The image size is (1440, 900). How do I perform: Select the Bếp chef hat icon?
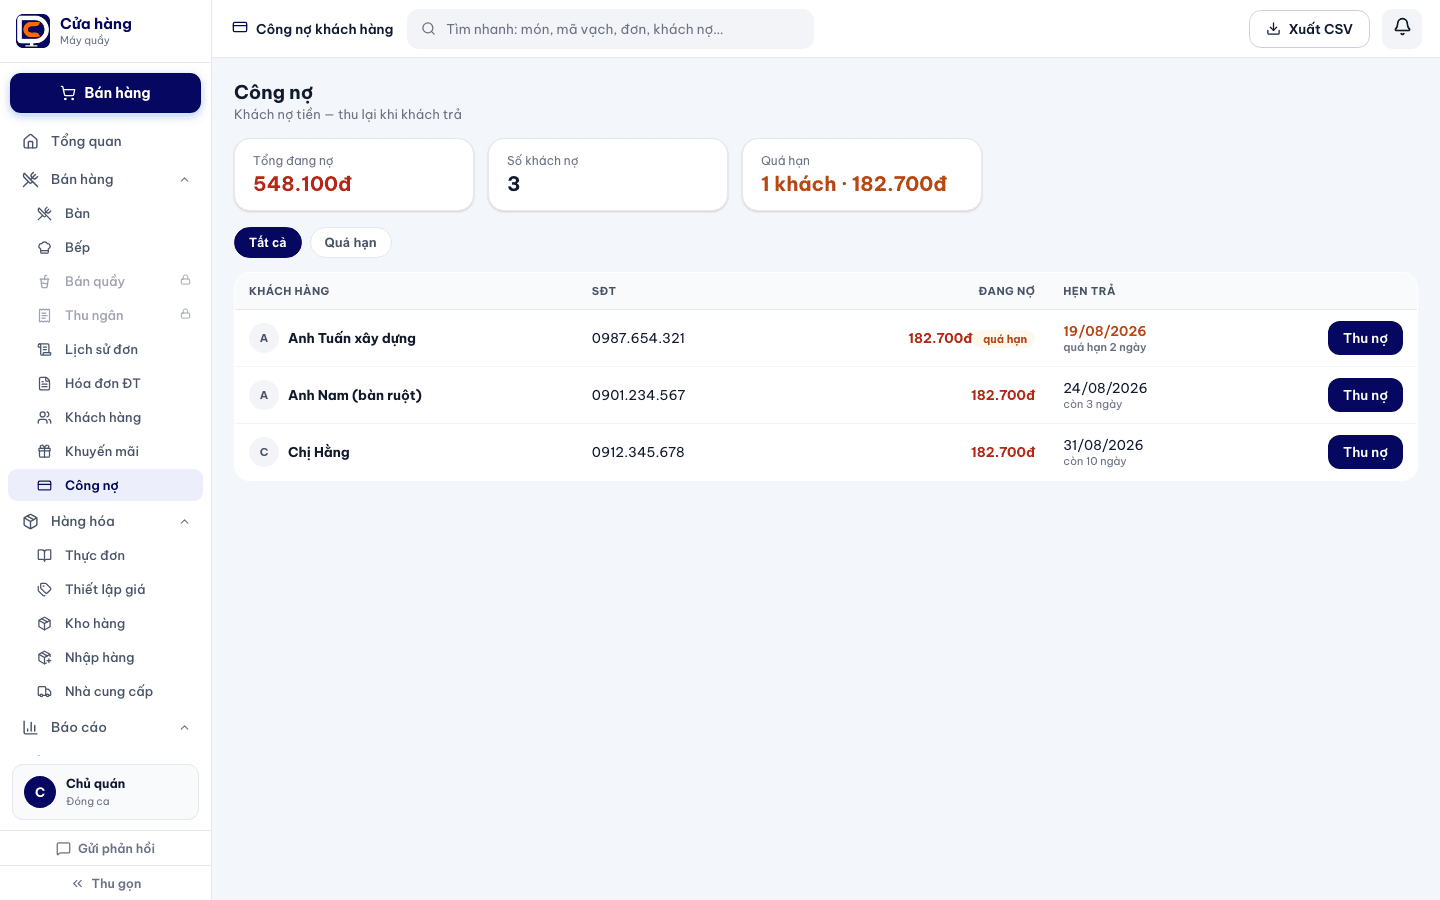[x=44, y=247]
